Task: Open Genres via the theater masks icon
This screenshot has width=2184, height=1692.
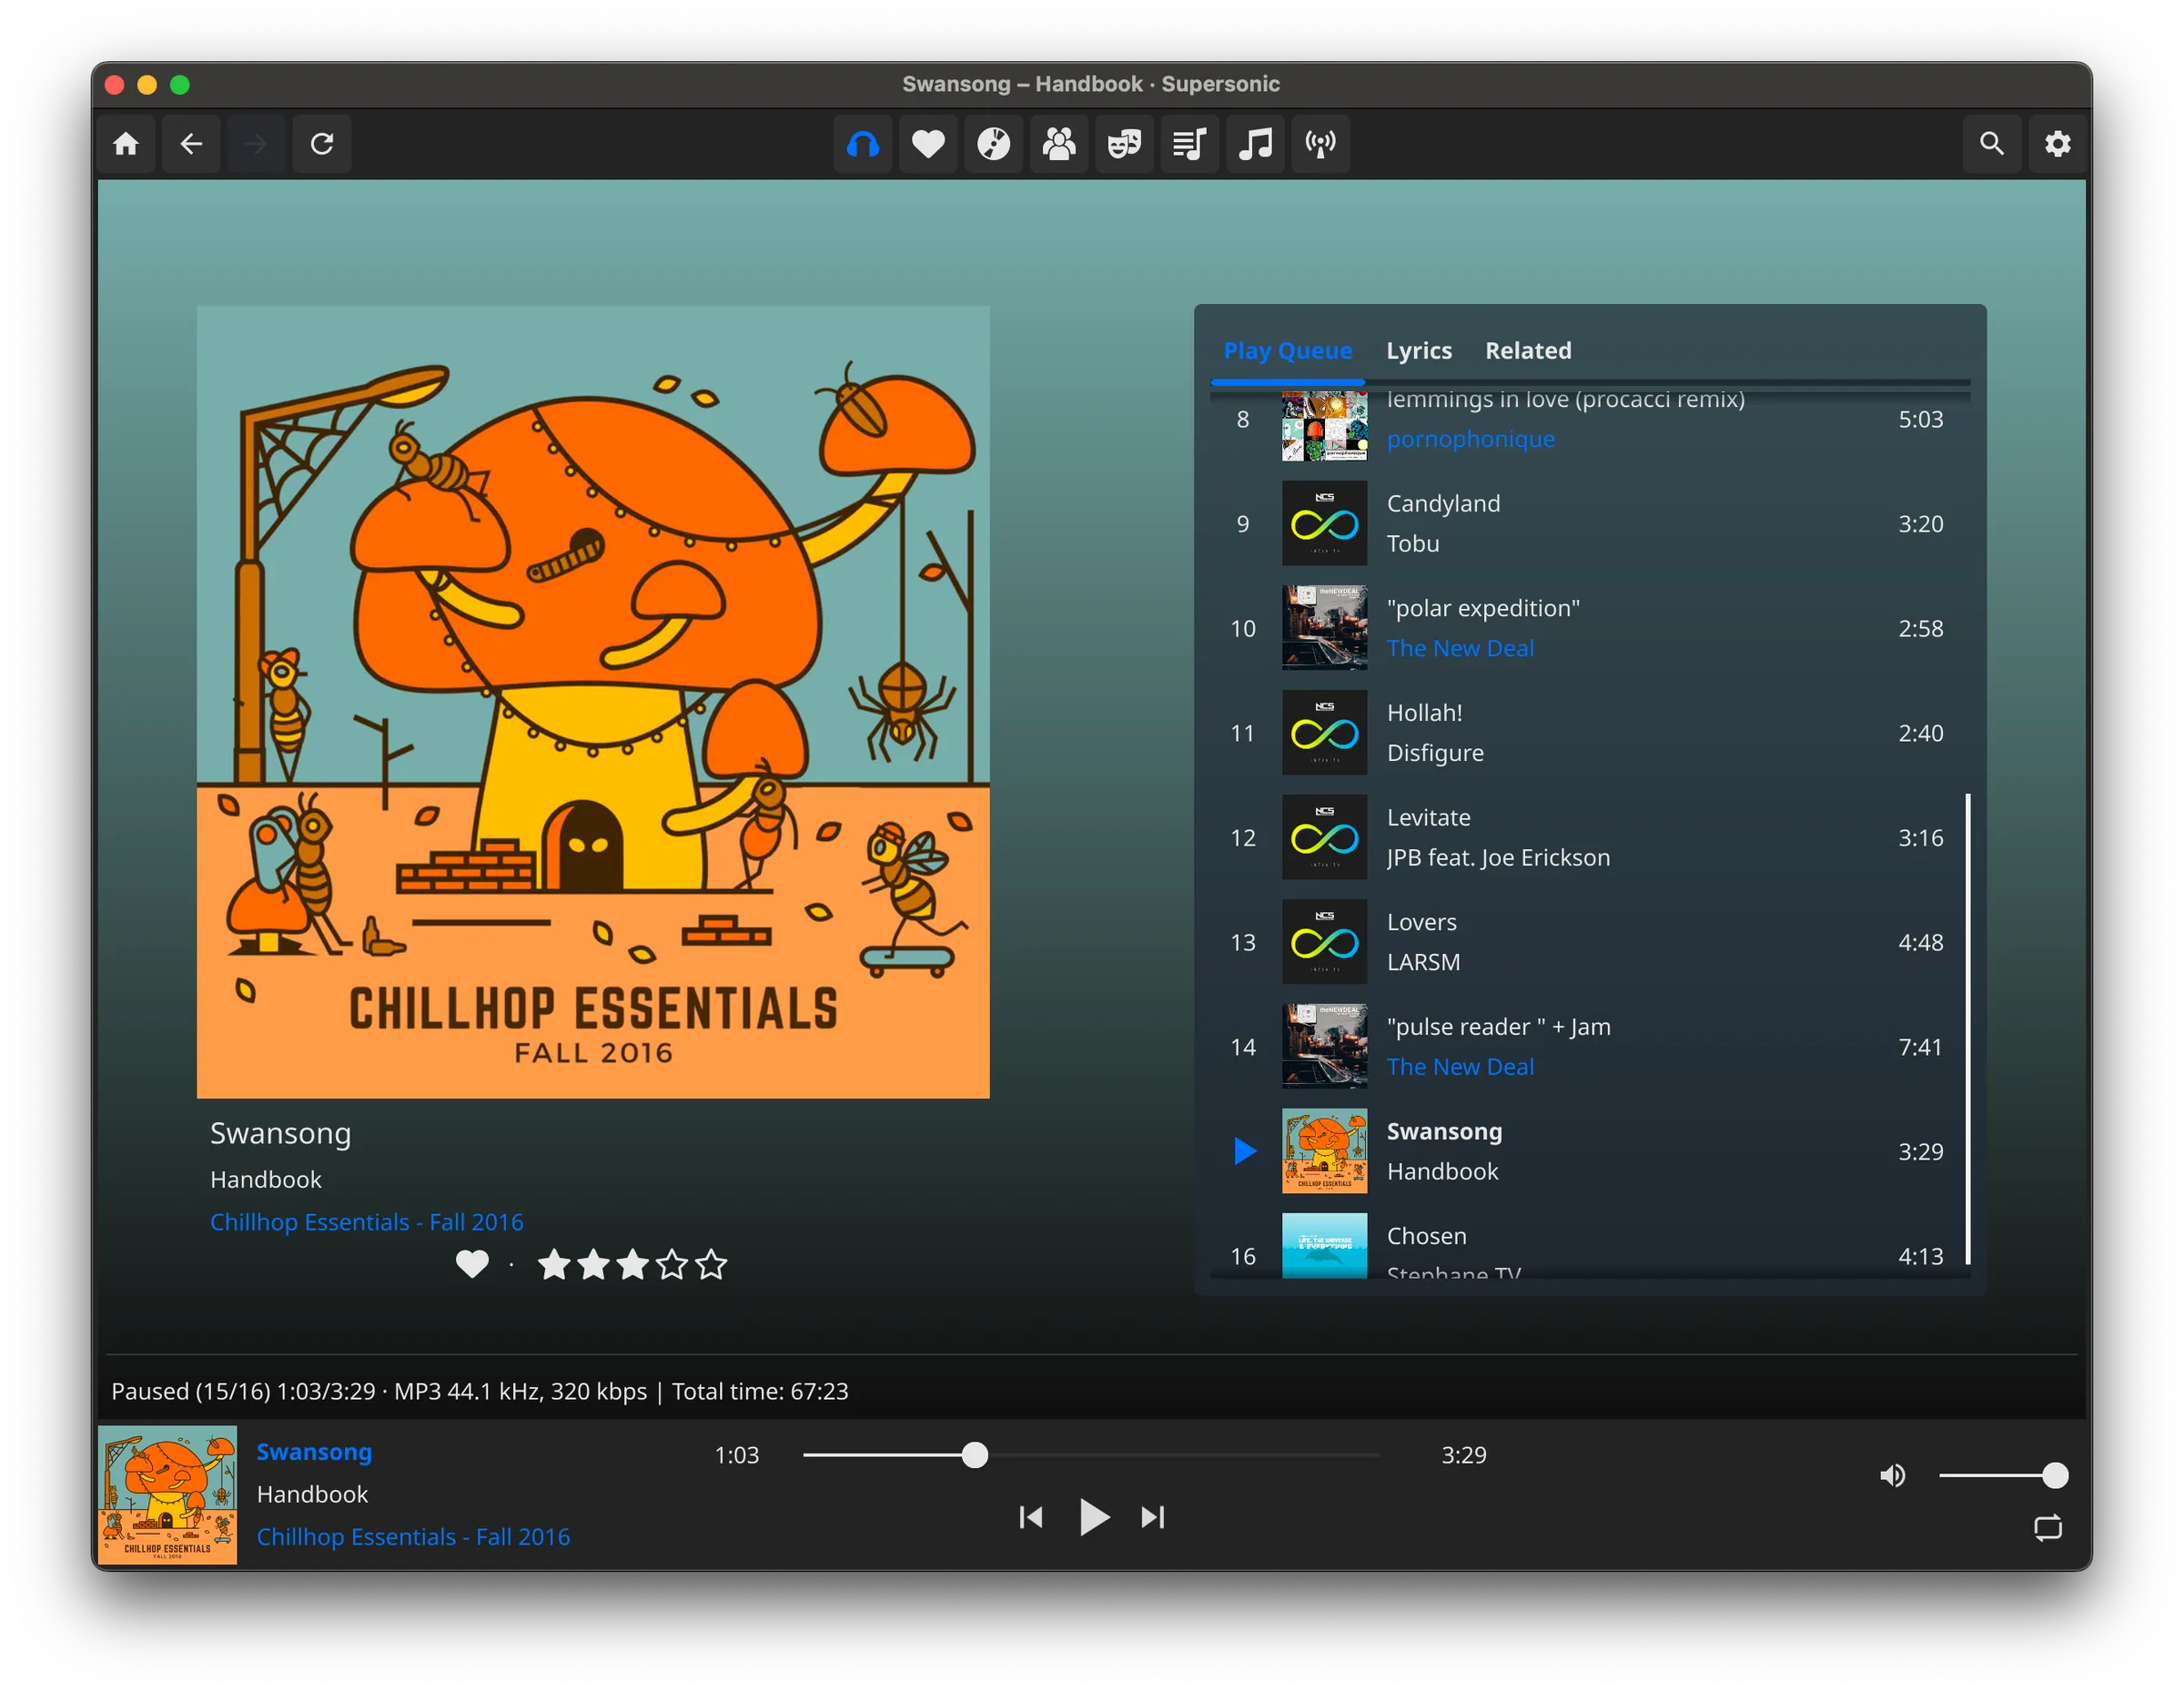Action: [1124, 143]
